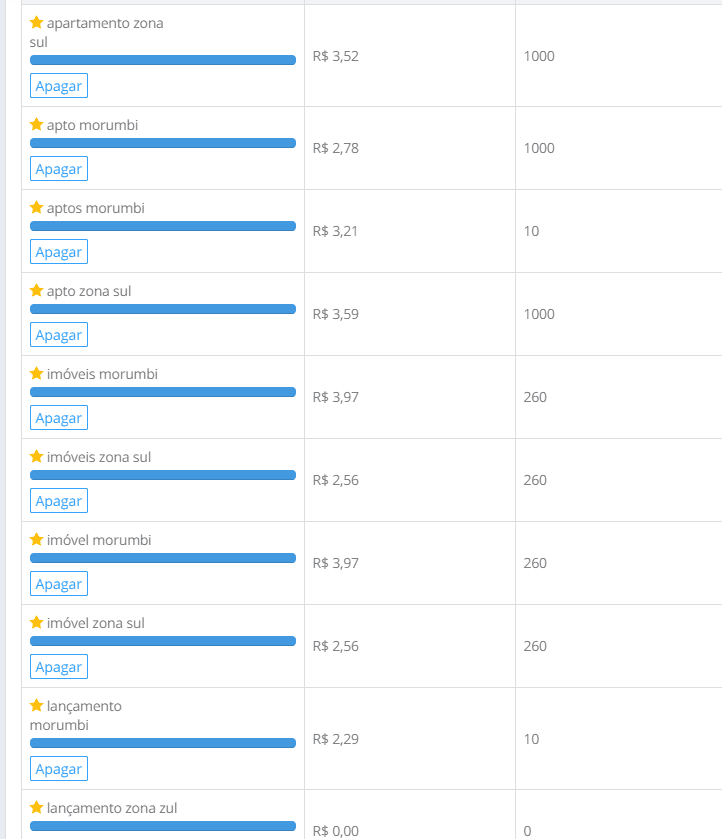Toggle the star for imóveis zona sul
Viewport: 722px width, 839px height.
(37, 457)
